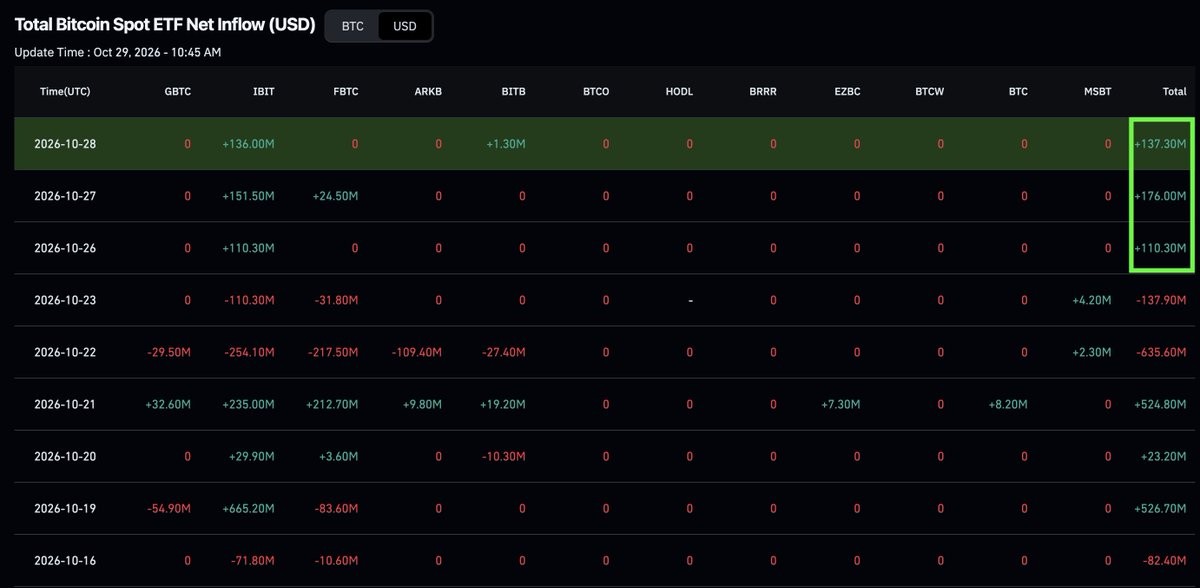This screenshot has width=1200, height=588.
Task: Select the 2026-10-22 date cell
Action: (x=65, y=352)
